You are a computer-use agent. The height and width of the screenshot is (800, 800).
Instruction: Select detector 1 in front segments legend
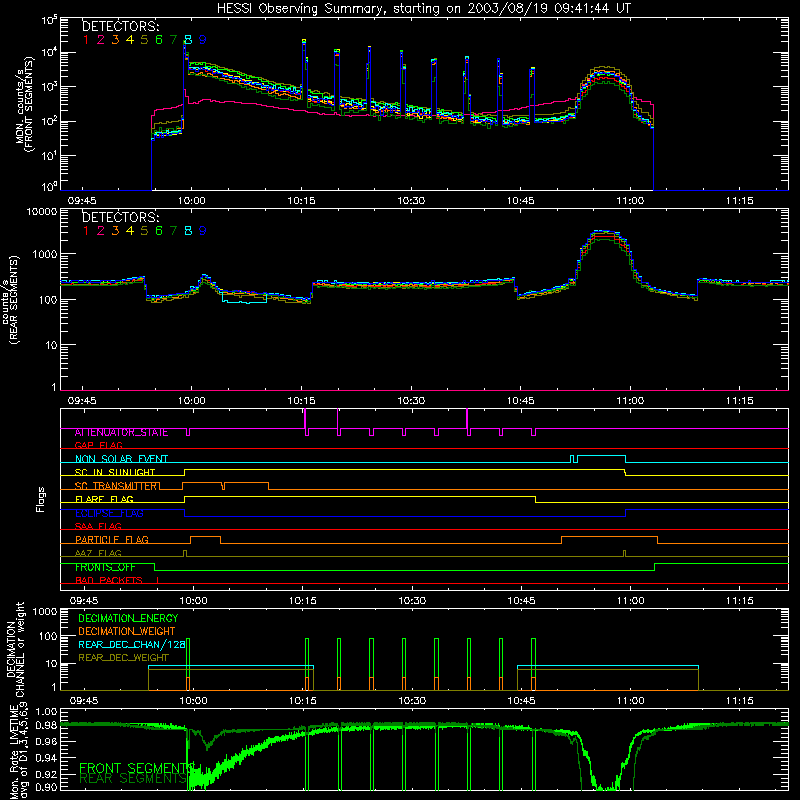point(86,40)
